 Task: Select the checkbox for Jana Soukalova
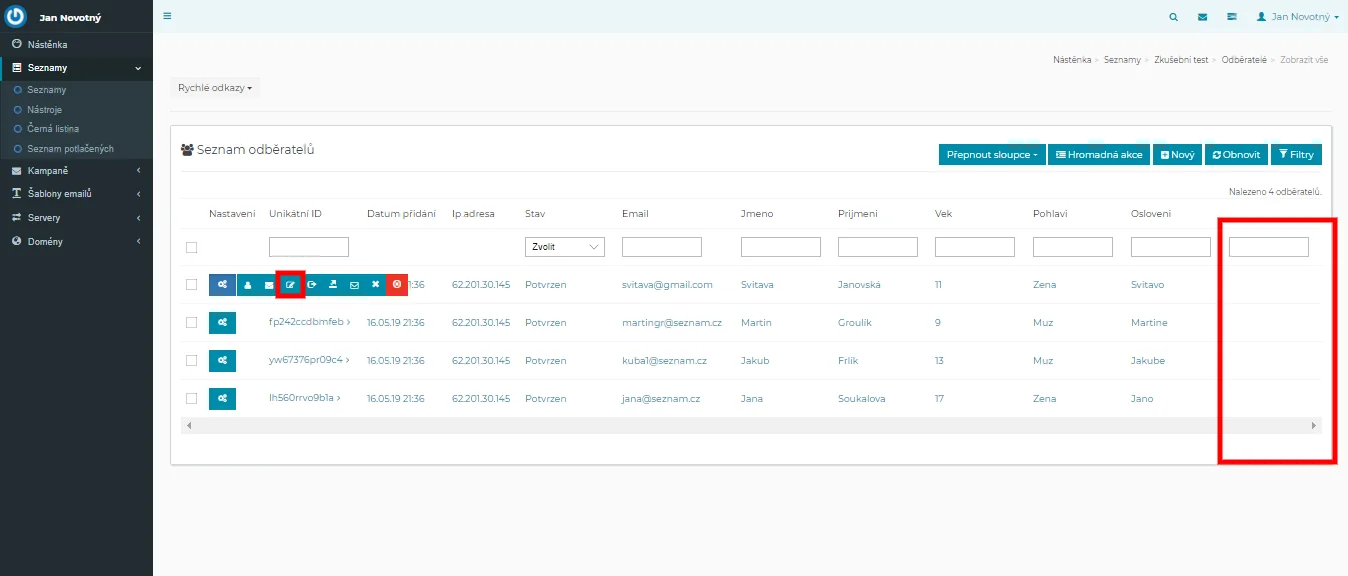pyautogui.click(x=192, y=398)
